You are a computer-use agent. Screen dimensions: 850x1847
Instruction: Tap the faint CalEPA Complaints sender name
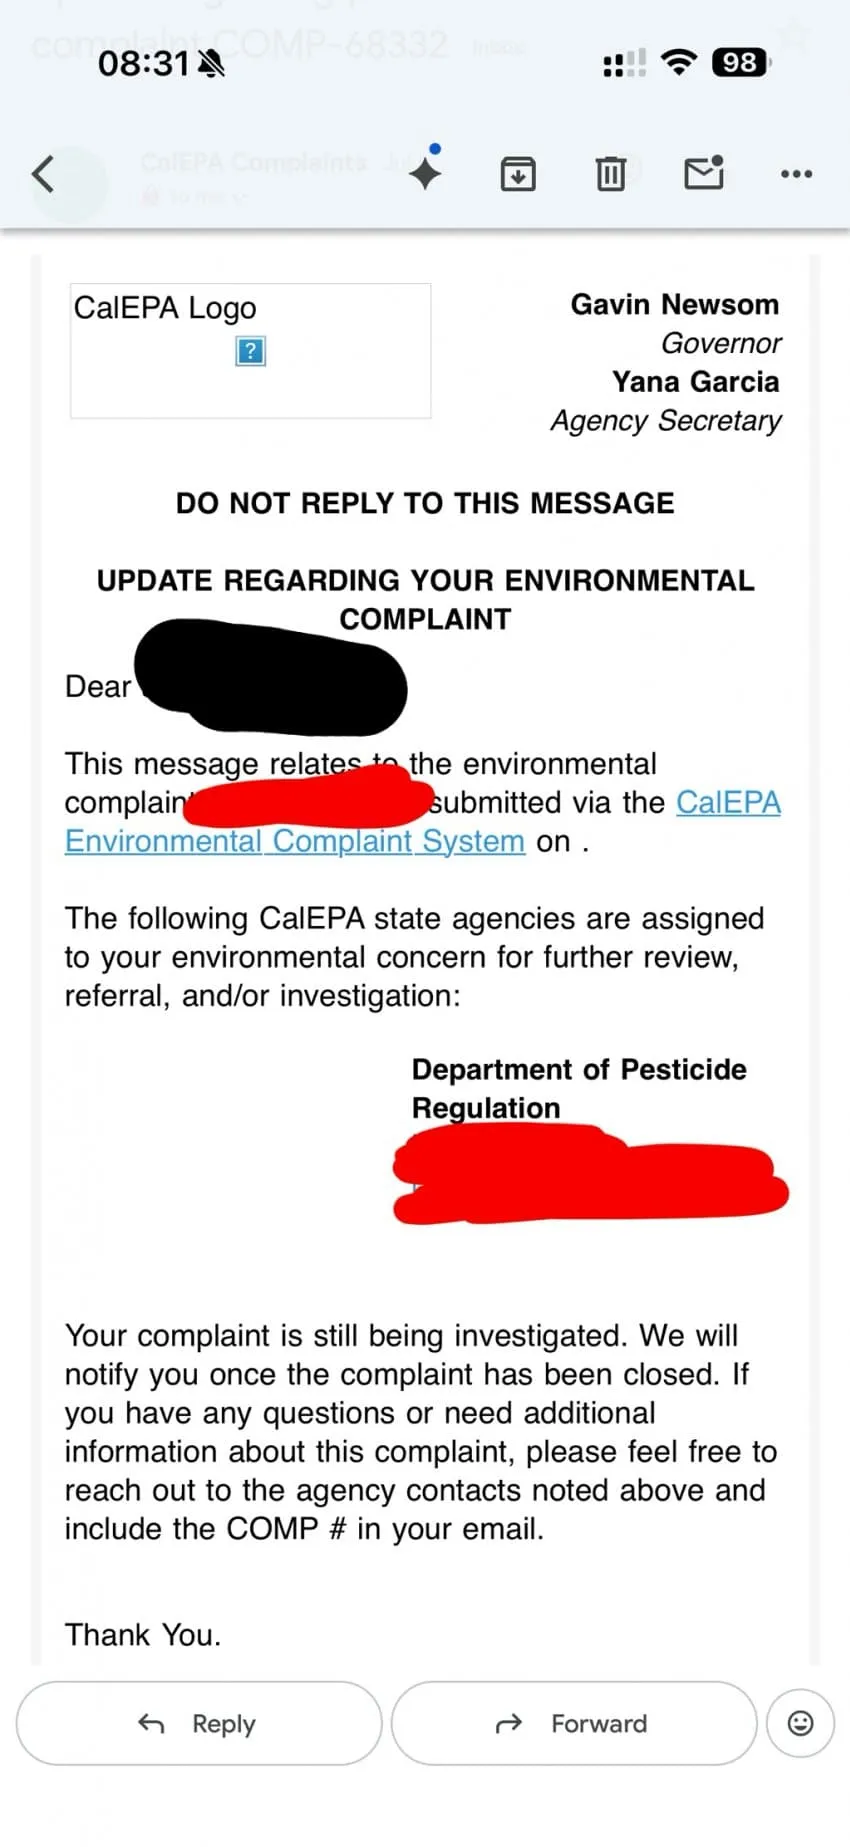(x=253, y=162)
